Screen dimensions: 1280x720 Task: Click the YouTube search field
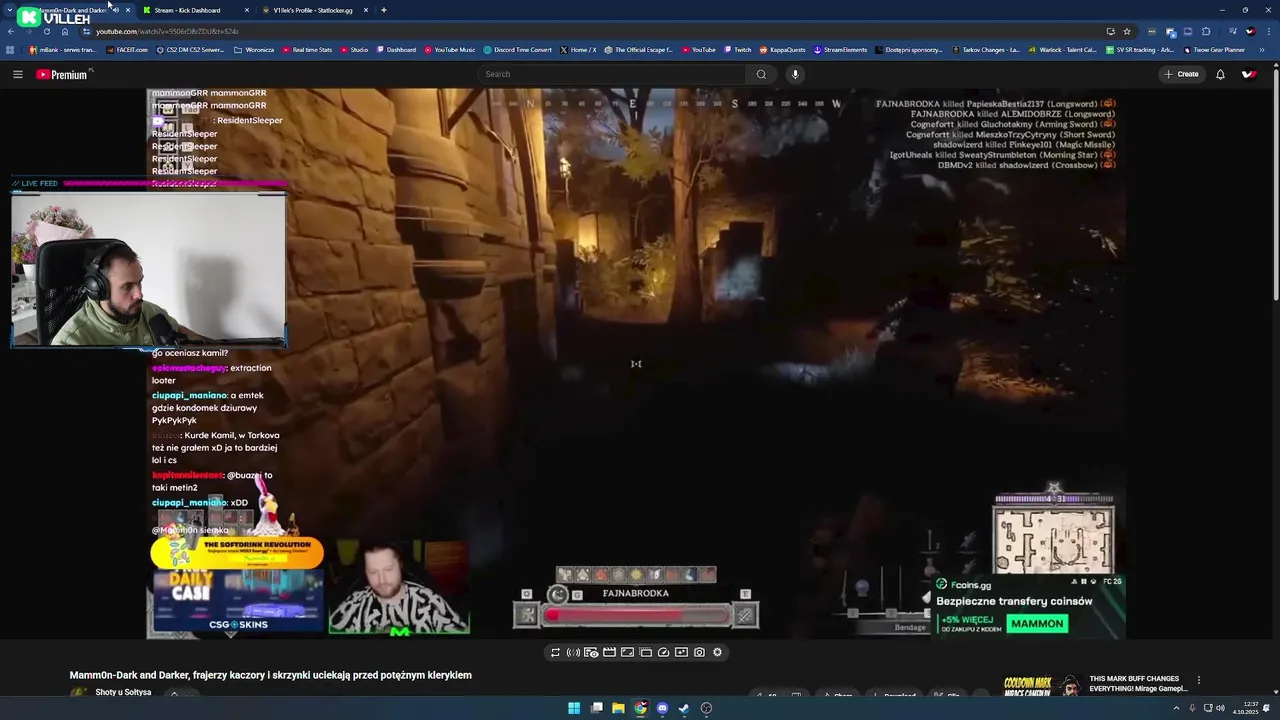pyautogui.click(x=611, y=74)
